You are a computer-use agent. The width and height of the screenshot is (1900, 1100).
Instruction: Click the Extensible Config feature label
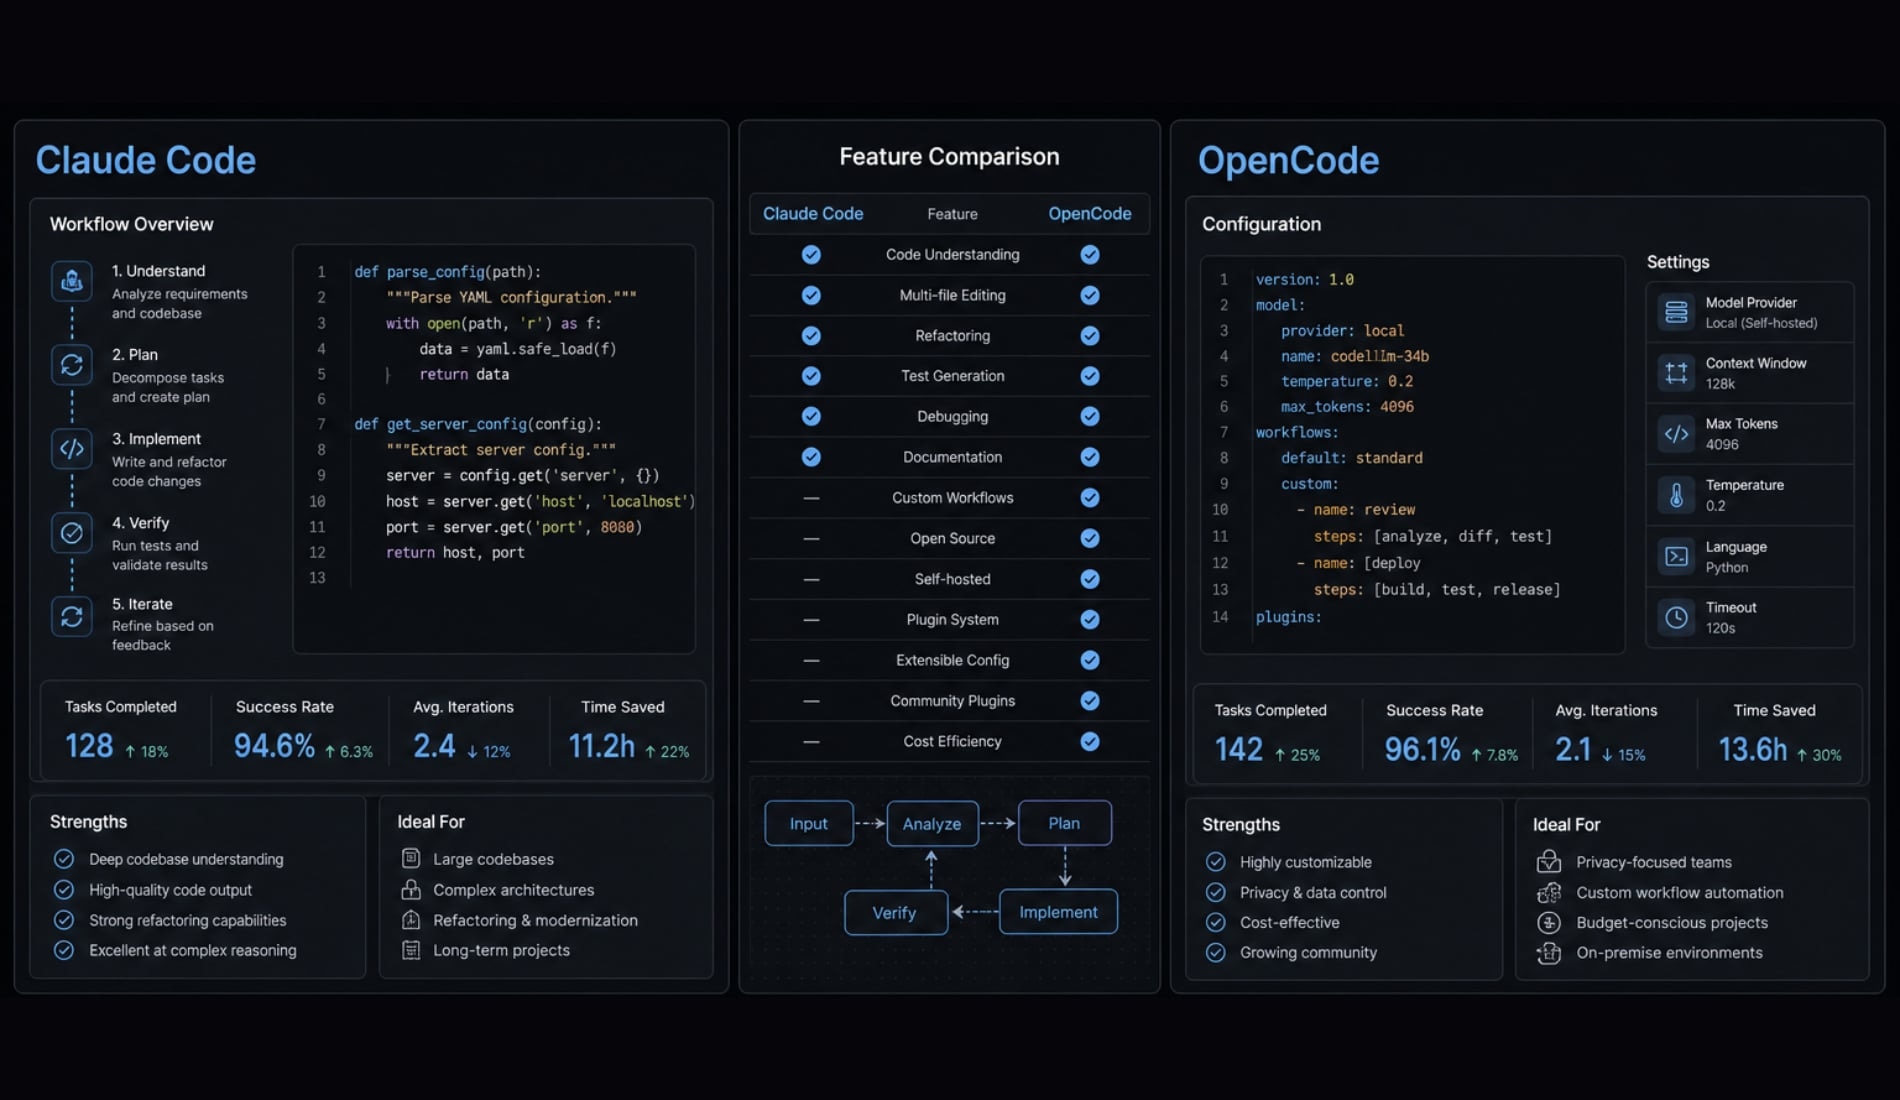coord(952,660)
